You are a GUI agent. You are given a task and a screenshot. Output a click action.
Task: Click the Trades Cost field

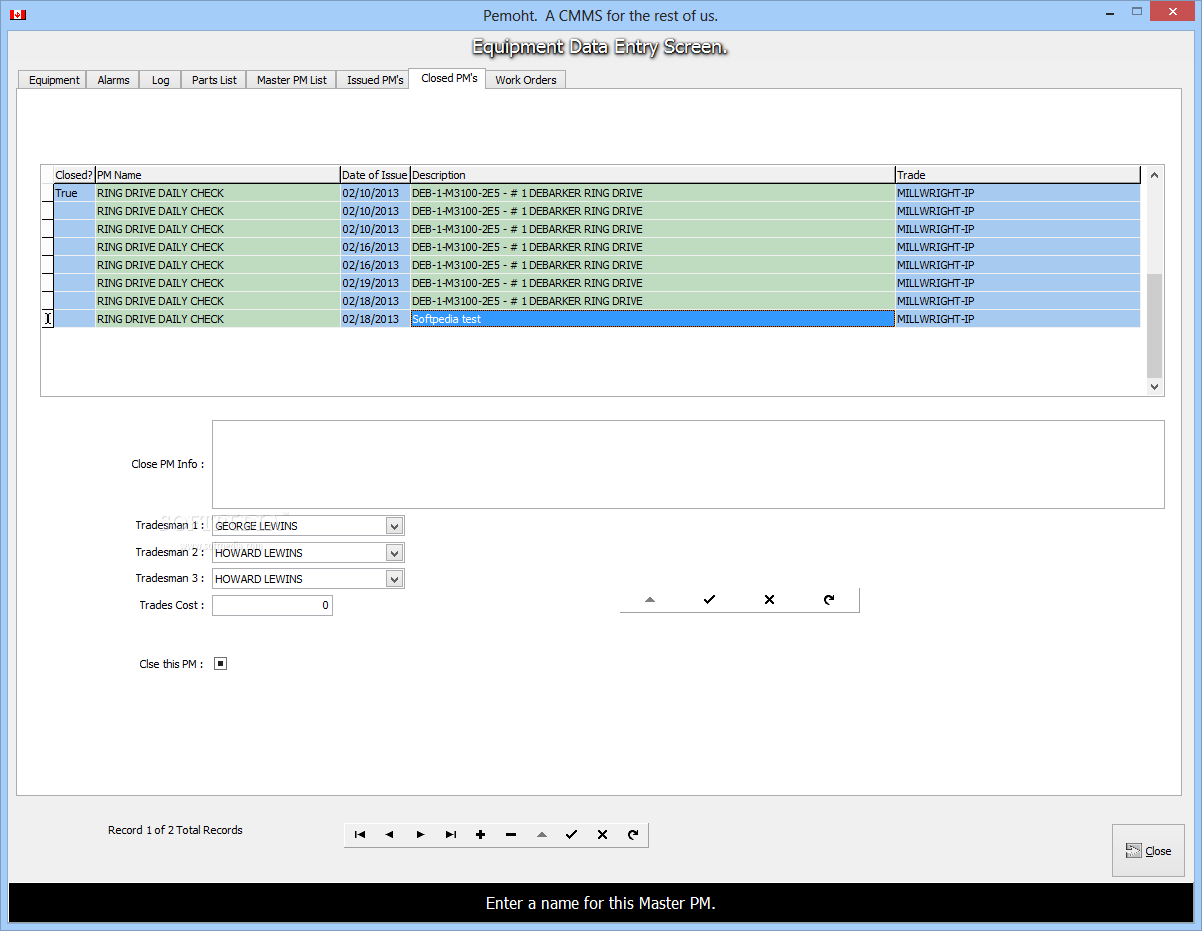272,605
